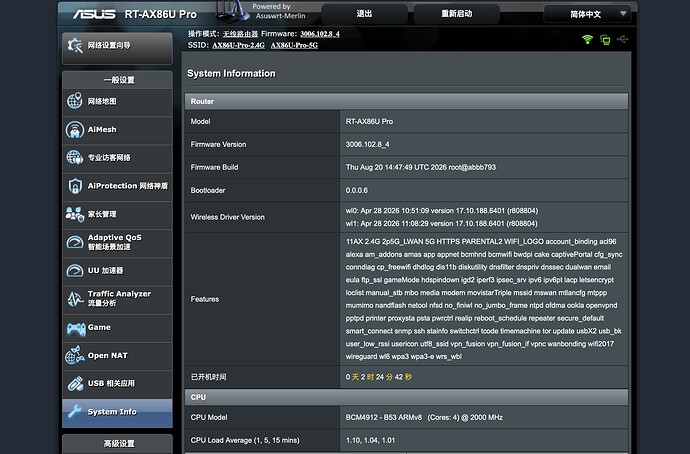Click the Asuswrt-Merlin powered-by text
690x454 pixels.
[x=280, y=16]
